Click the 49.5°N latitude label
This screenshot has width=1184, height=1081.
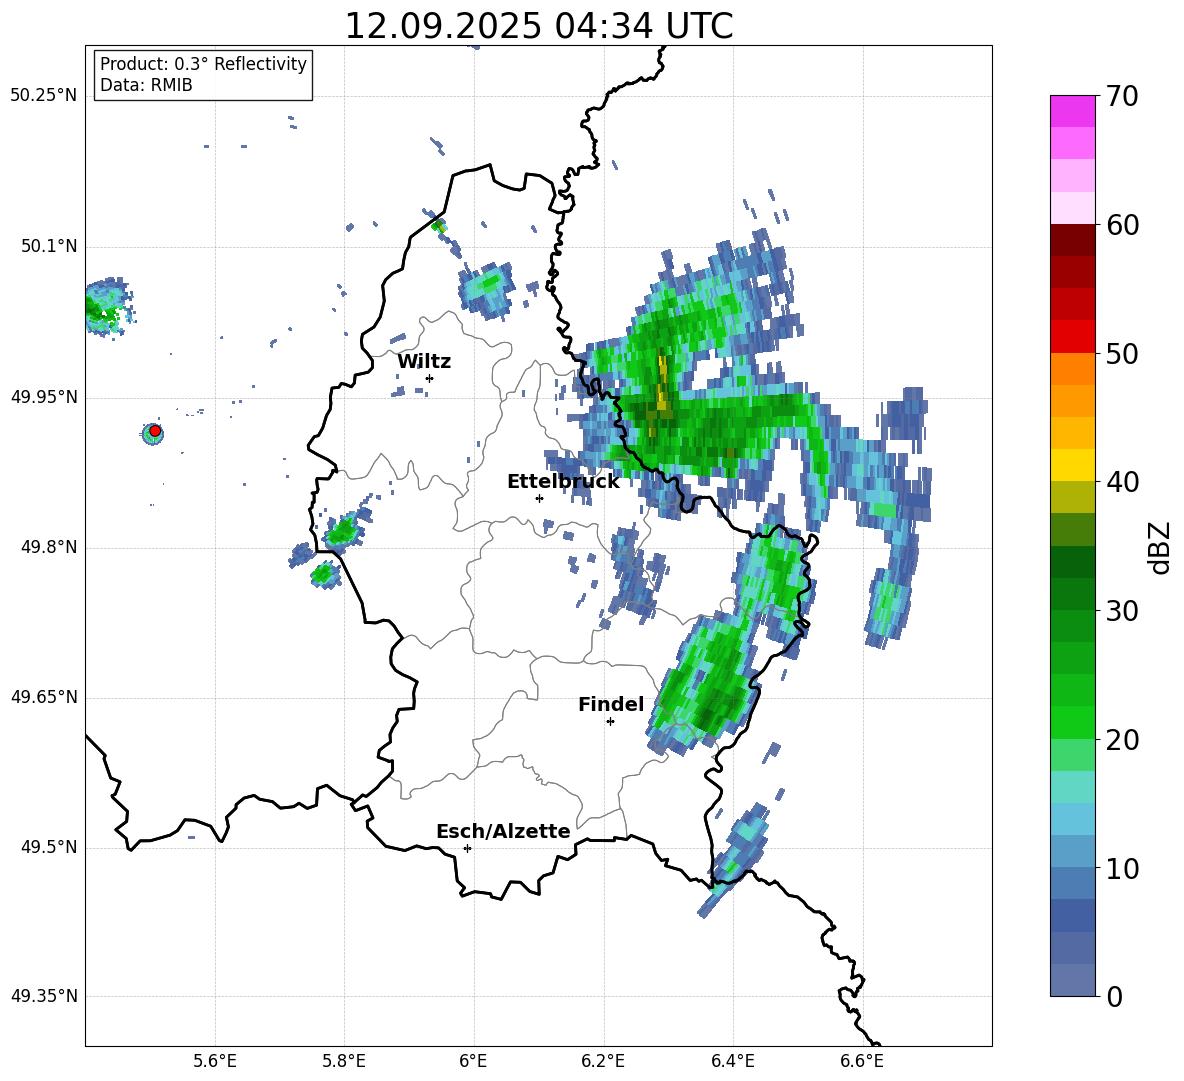coord(50,847)
